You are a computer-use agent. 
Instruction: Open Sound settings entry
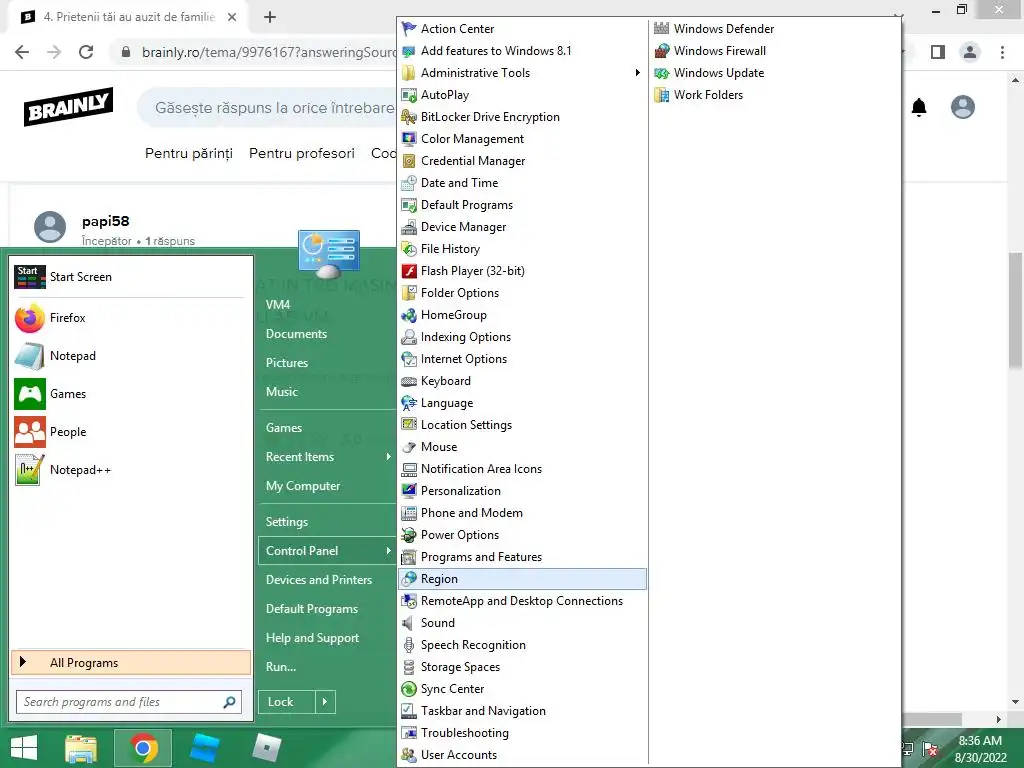(x=522, y=623)
